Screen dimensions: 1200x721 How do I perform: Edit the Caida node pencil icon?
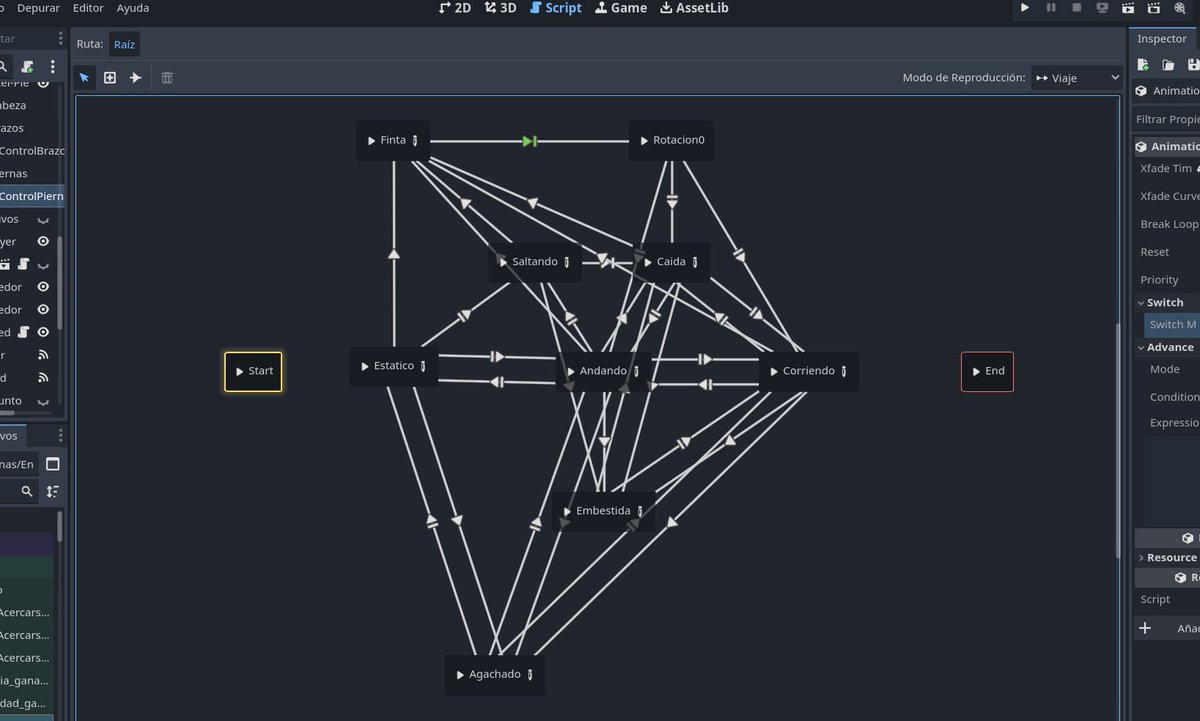695,262
